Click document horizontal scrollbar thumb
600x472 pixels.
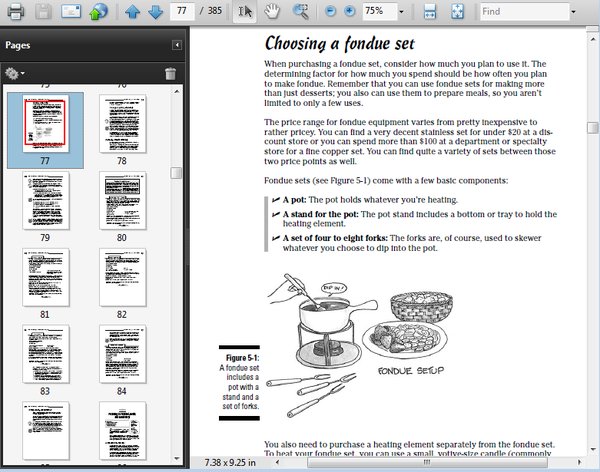pos(427,462)
